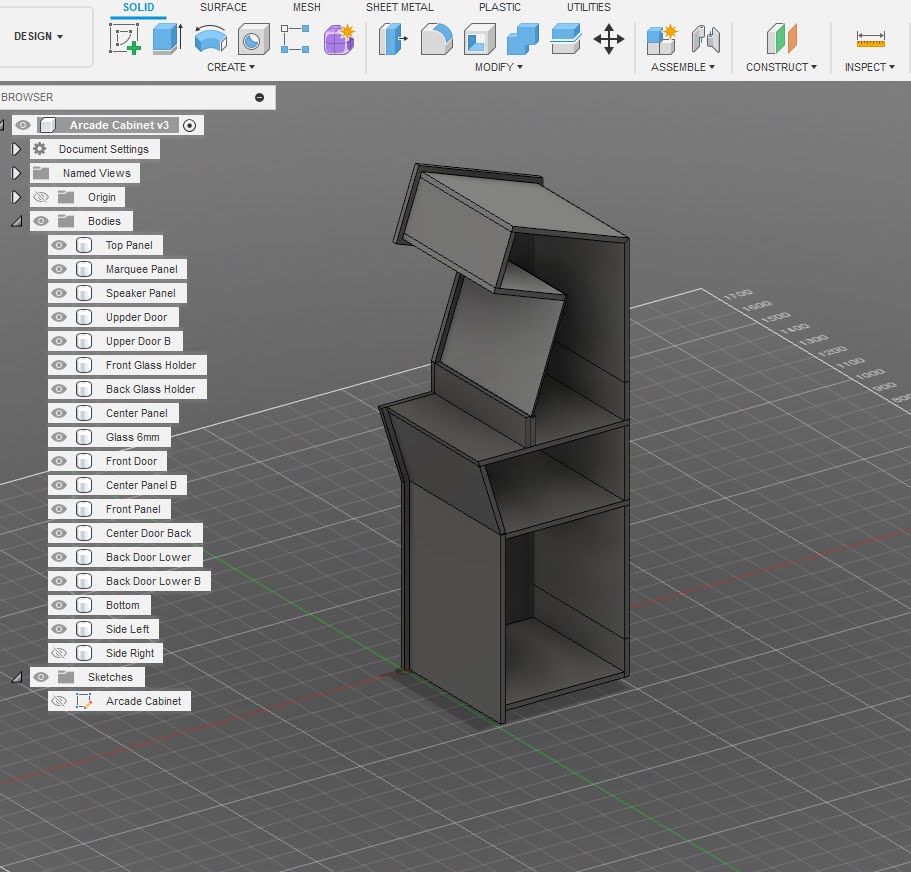This screenshot has height=872, width=911.
Task: Open the INSPECT dropdown menu
Action: point(870,67)
